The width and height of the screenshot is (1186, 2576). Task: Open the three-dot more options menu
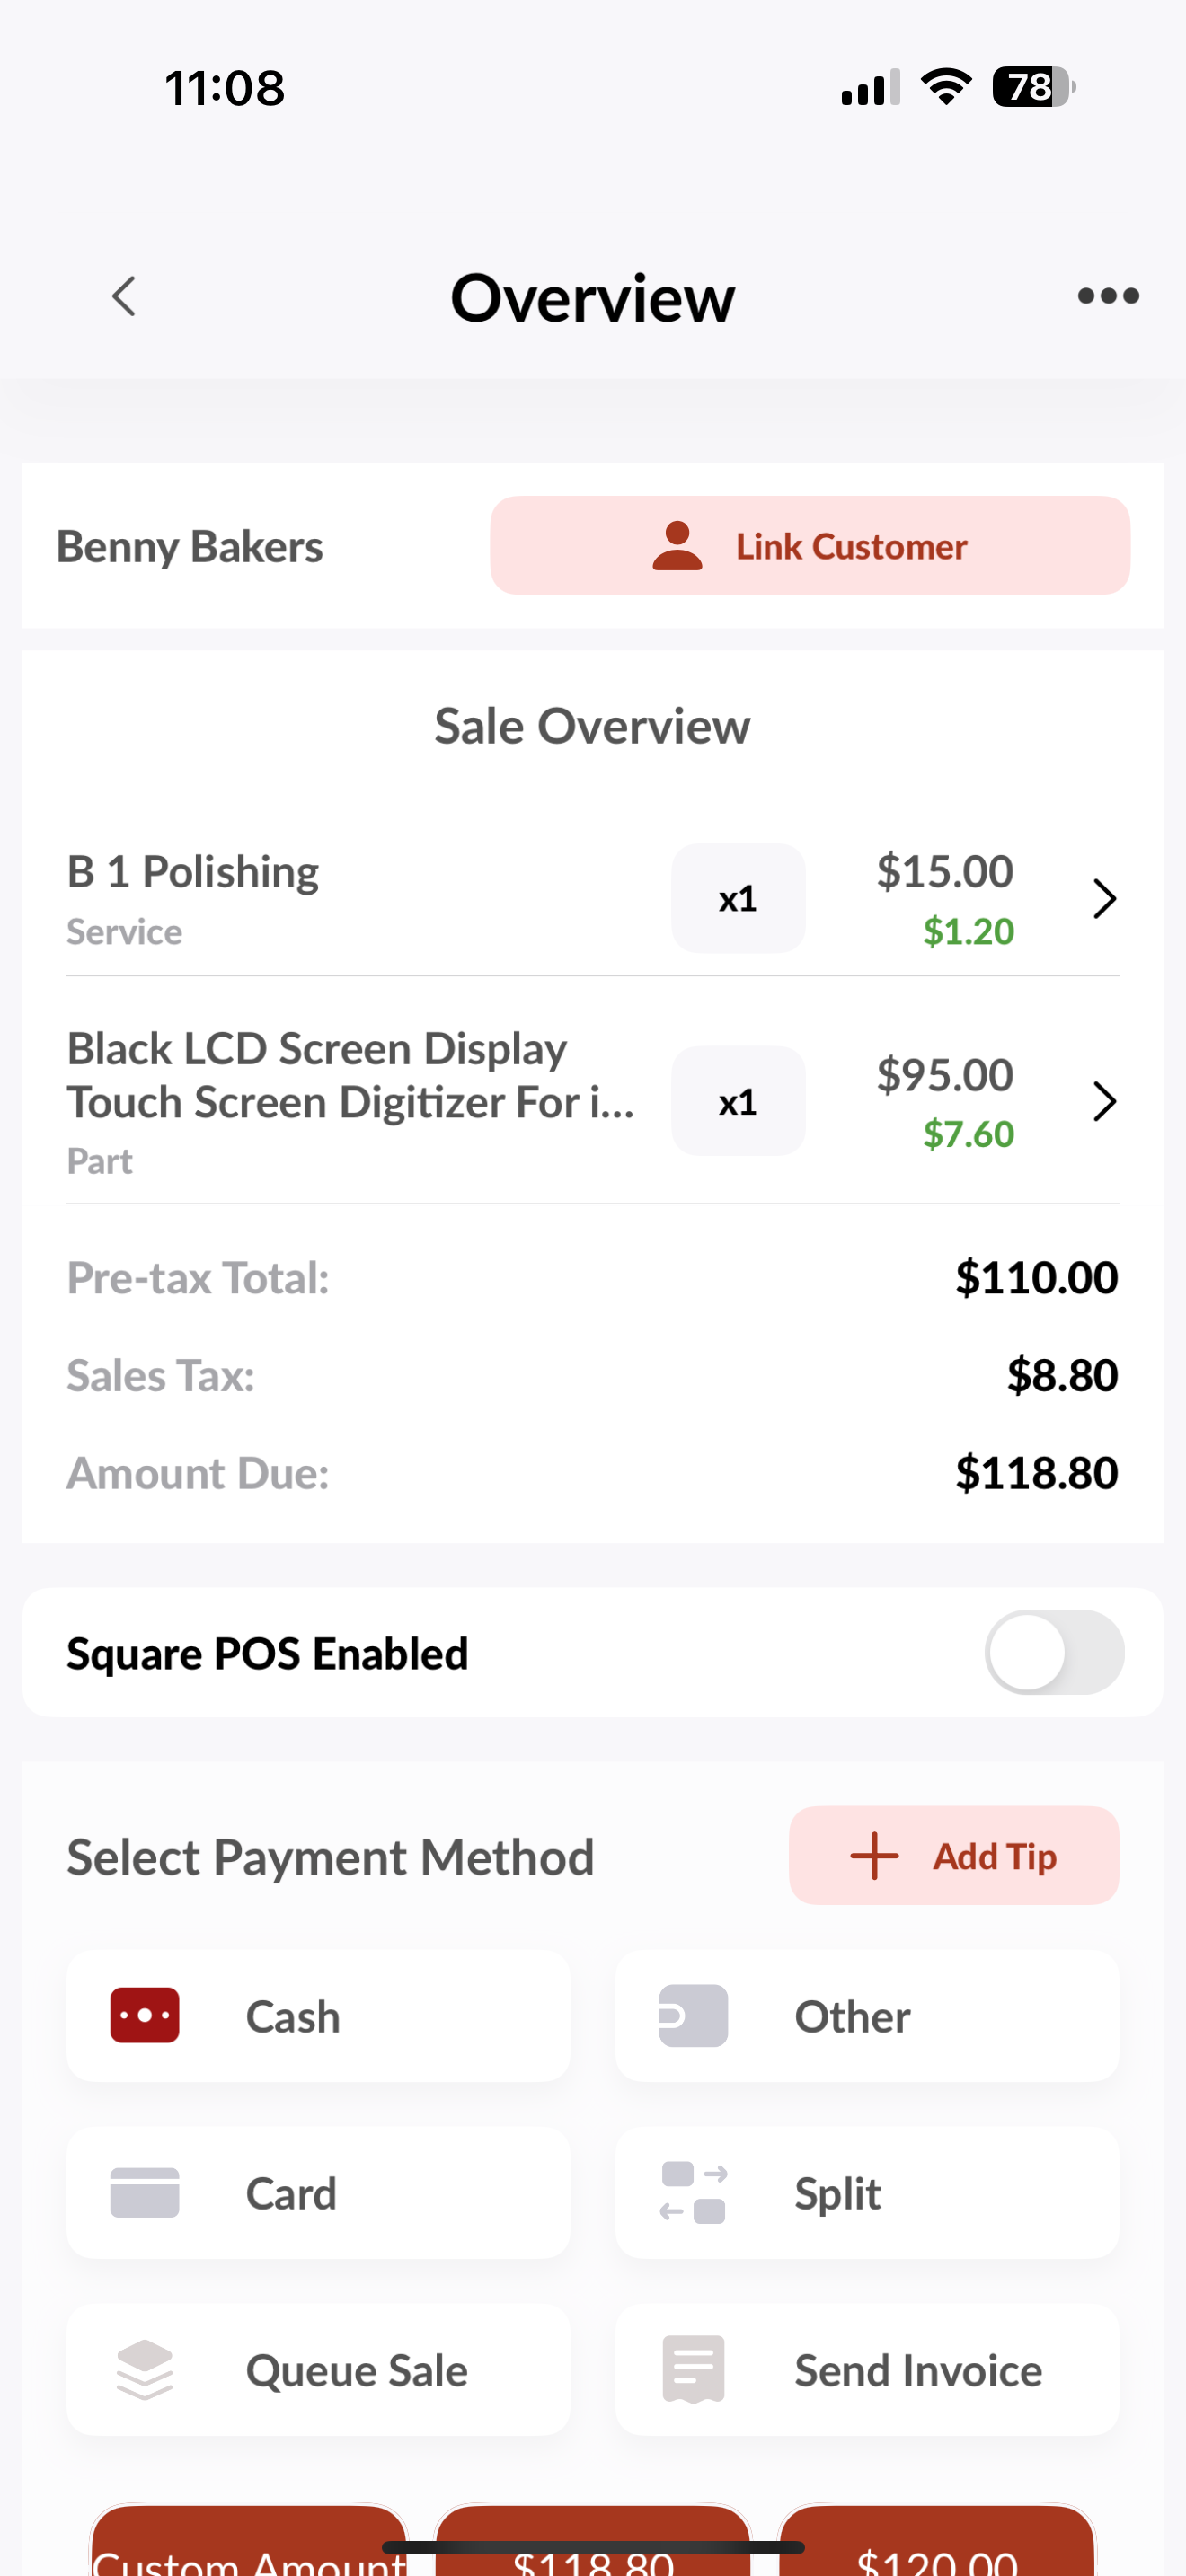(x=1107, y=296)
